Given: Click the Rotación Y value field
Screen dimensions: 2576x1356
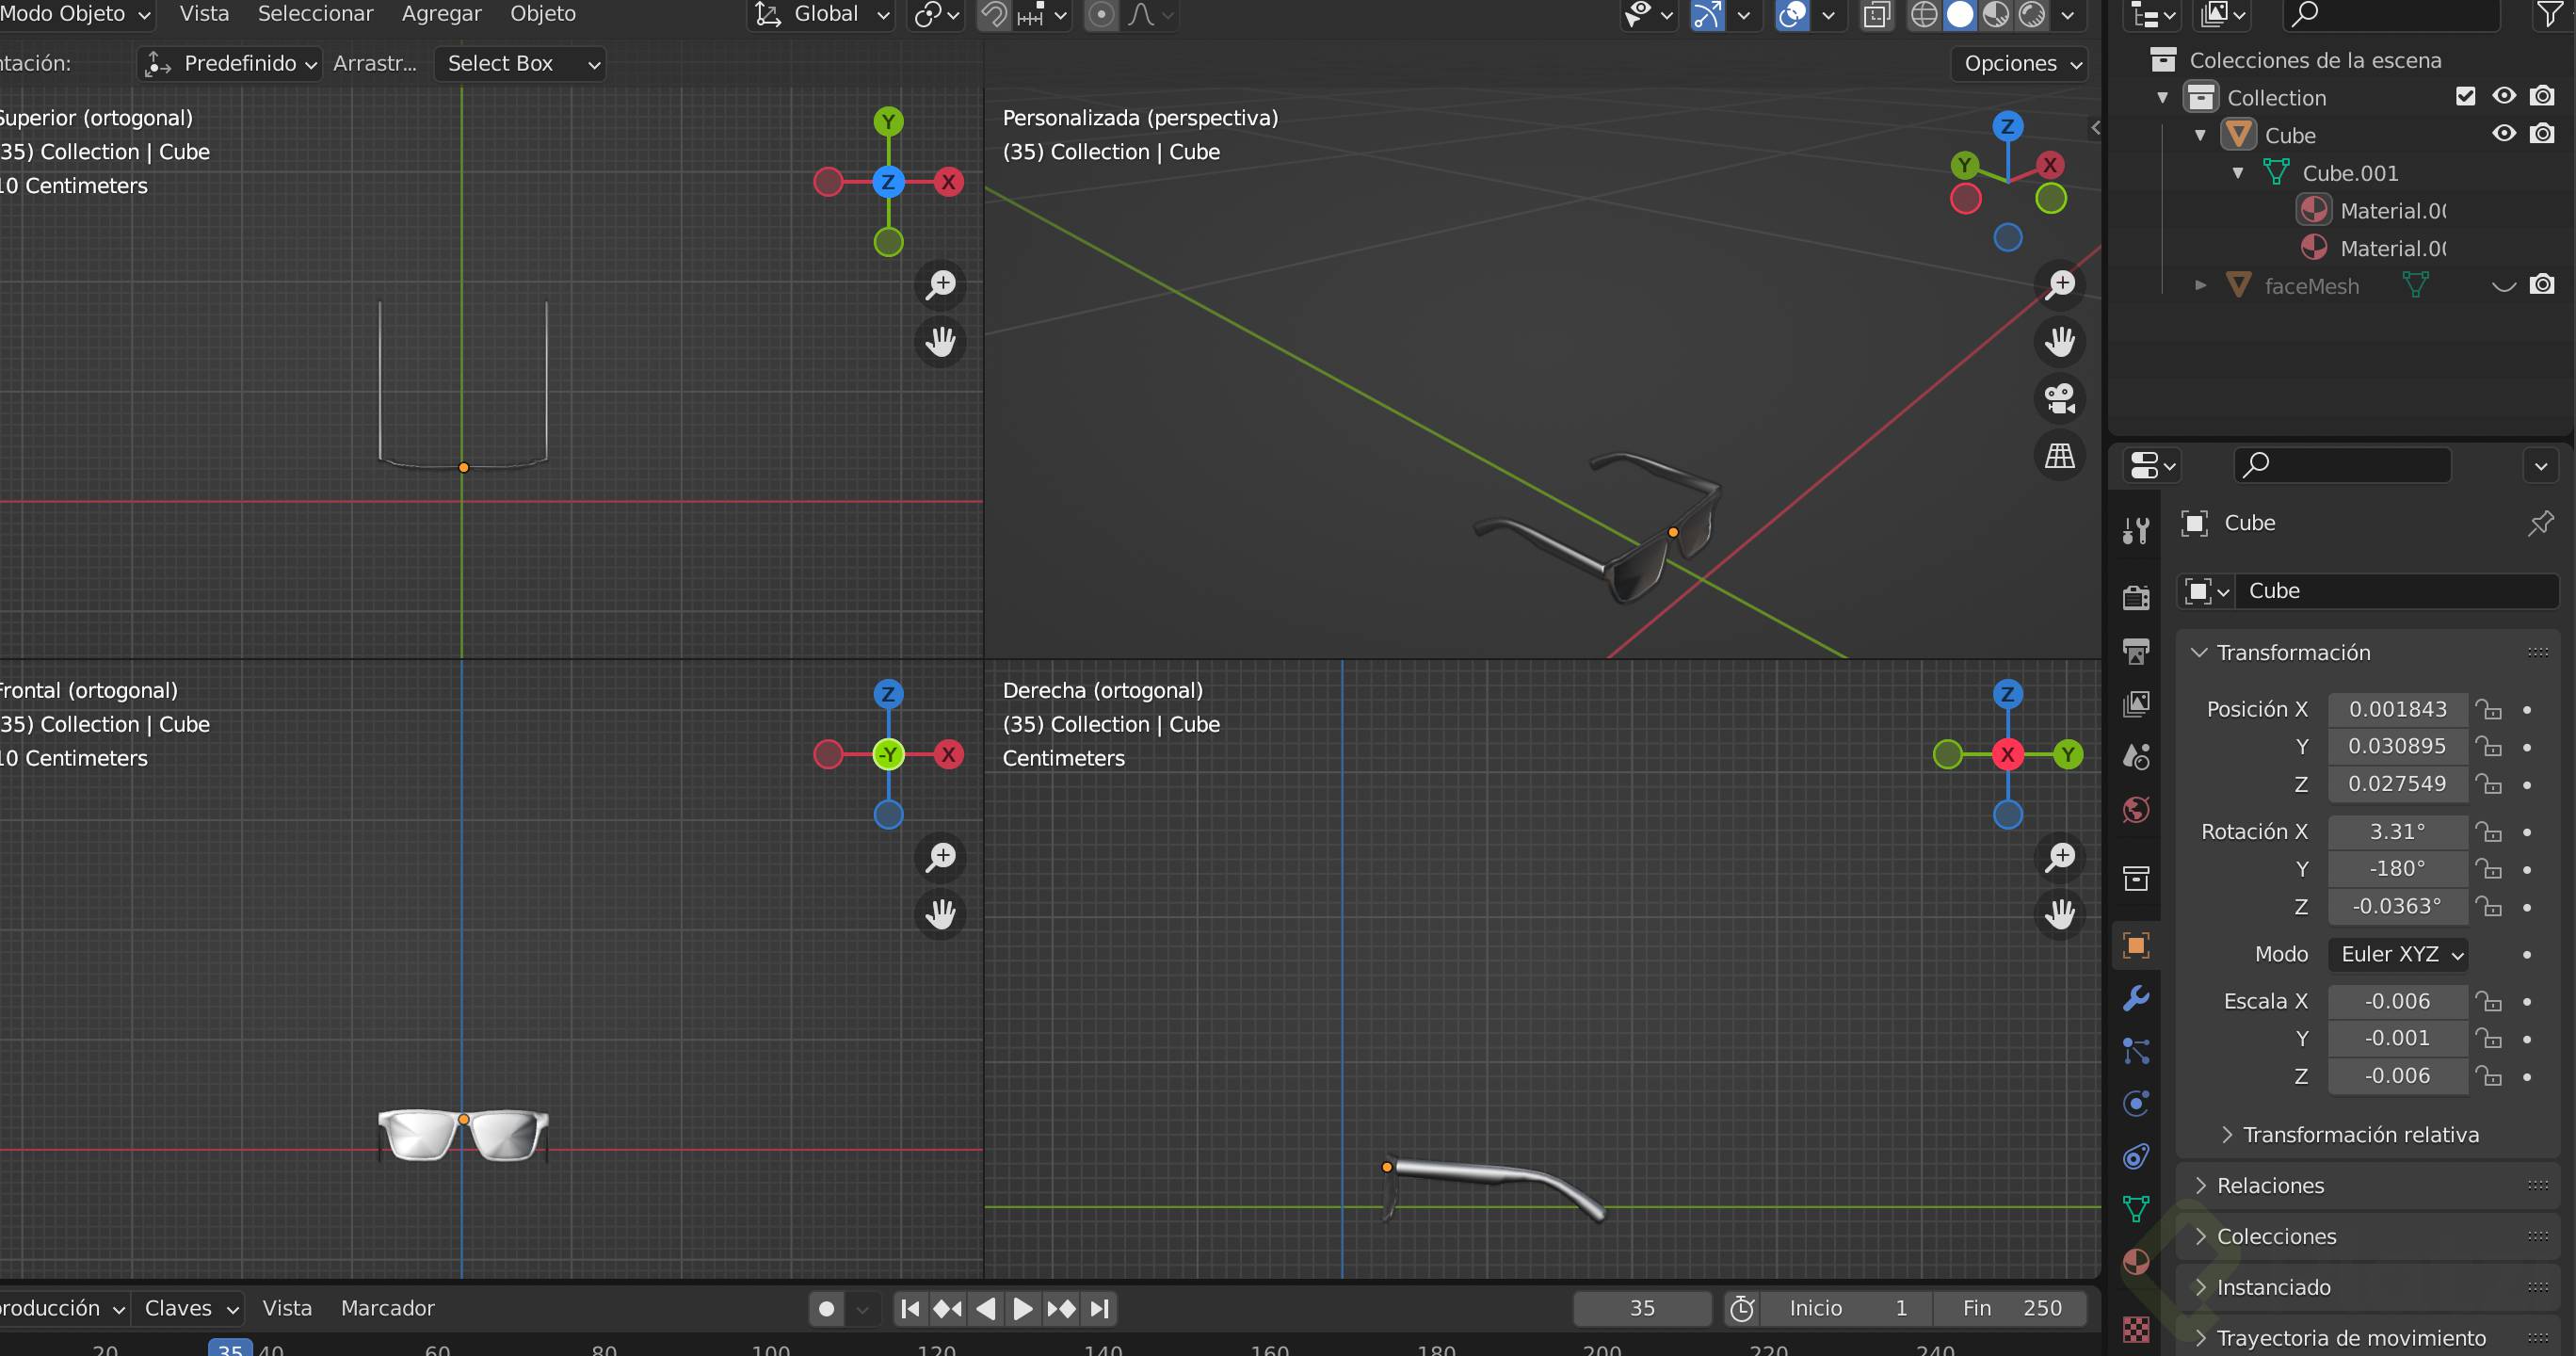Looking at the screenshot, I should pyautogui.click(x=2398, y=869).
